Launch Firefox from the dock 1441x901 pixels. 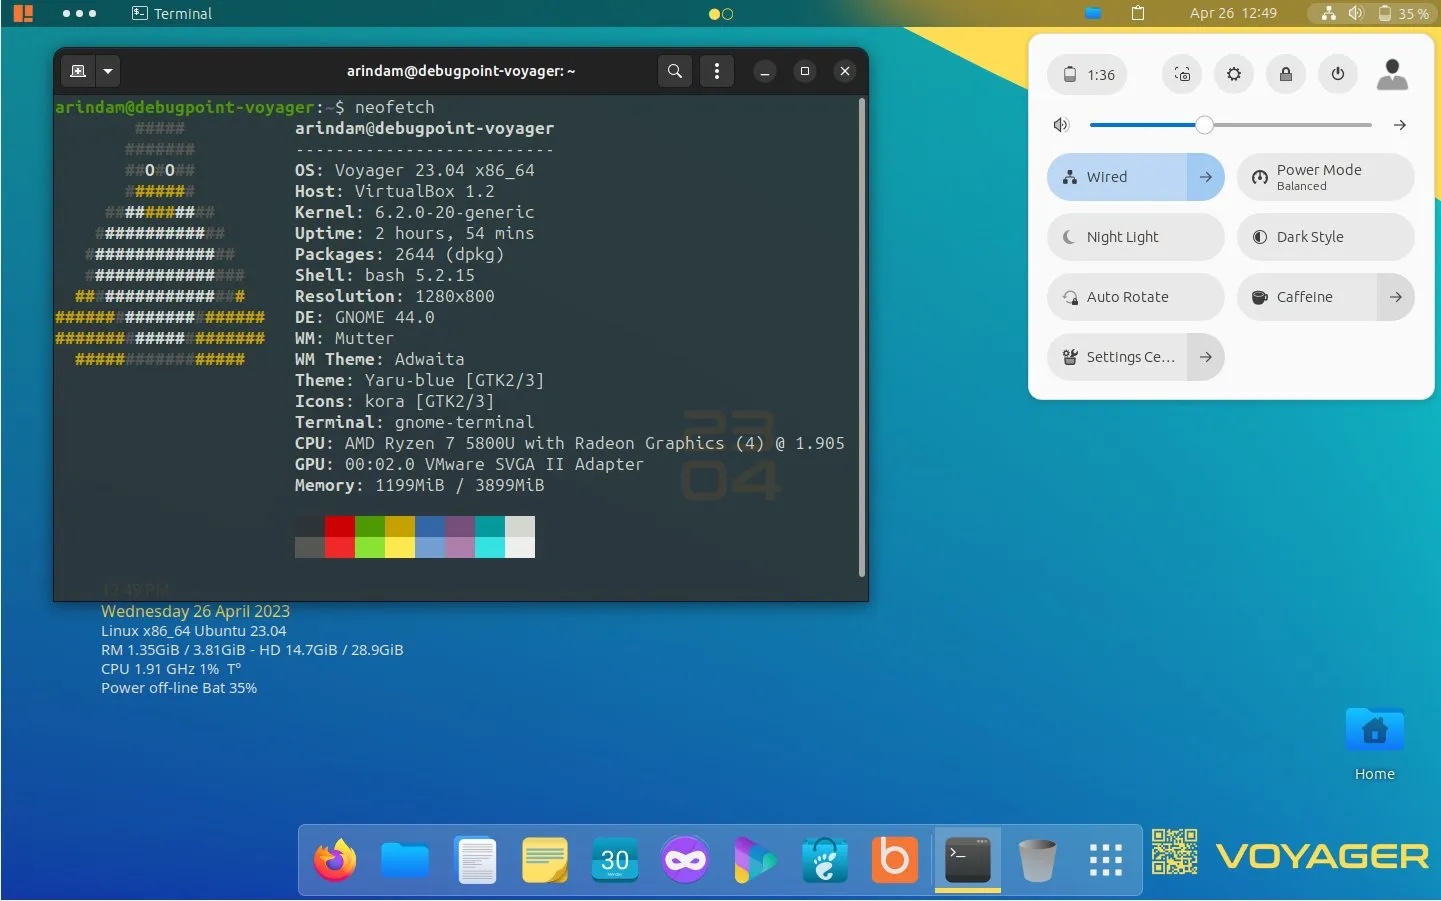coord(334,860)
